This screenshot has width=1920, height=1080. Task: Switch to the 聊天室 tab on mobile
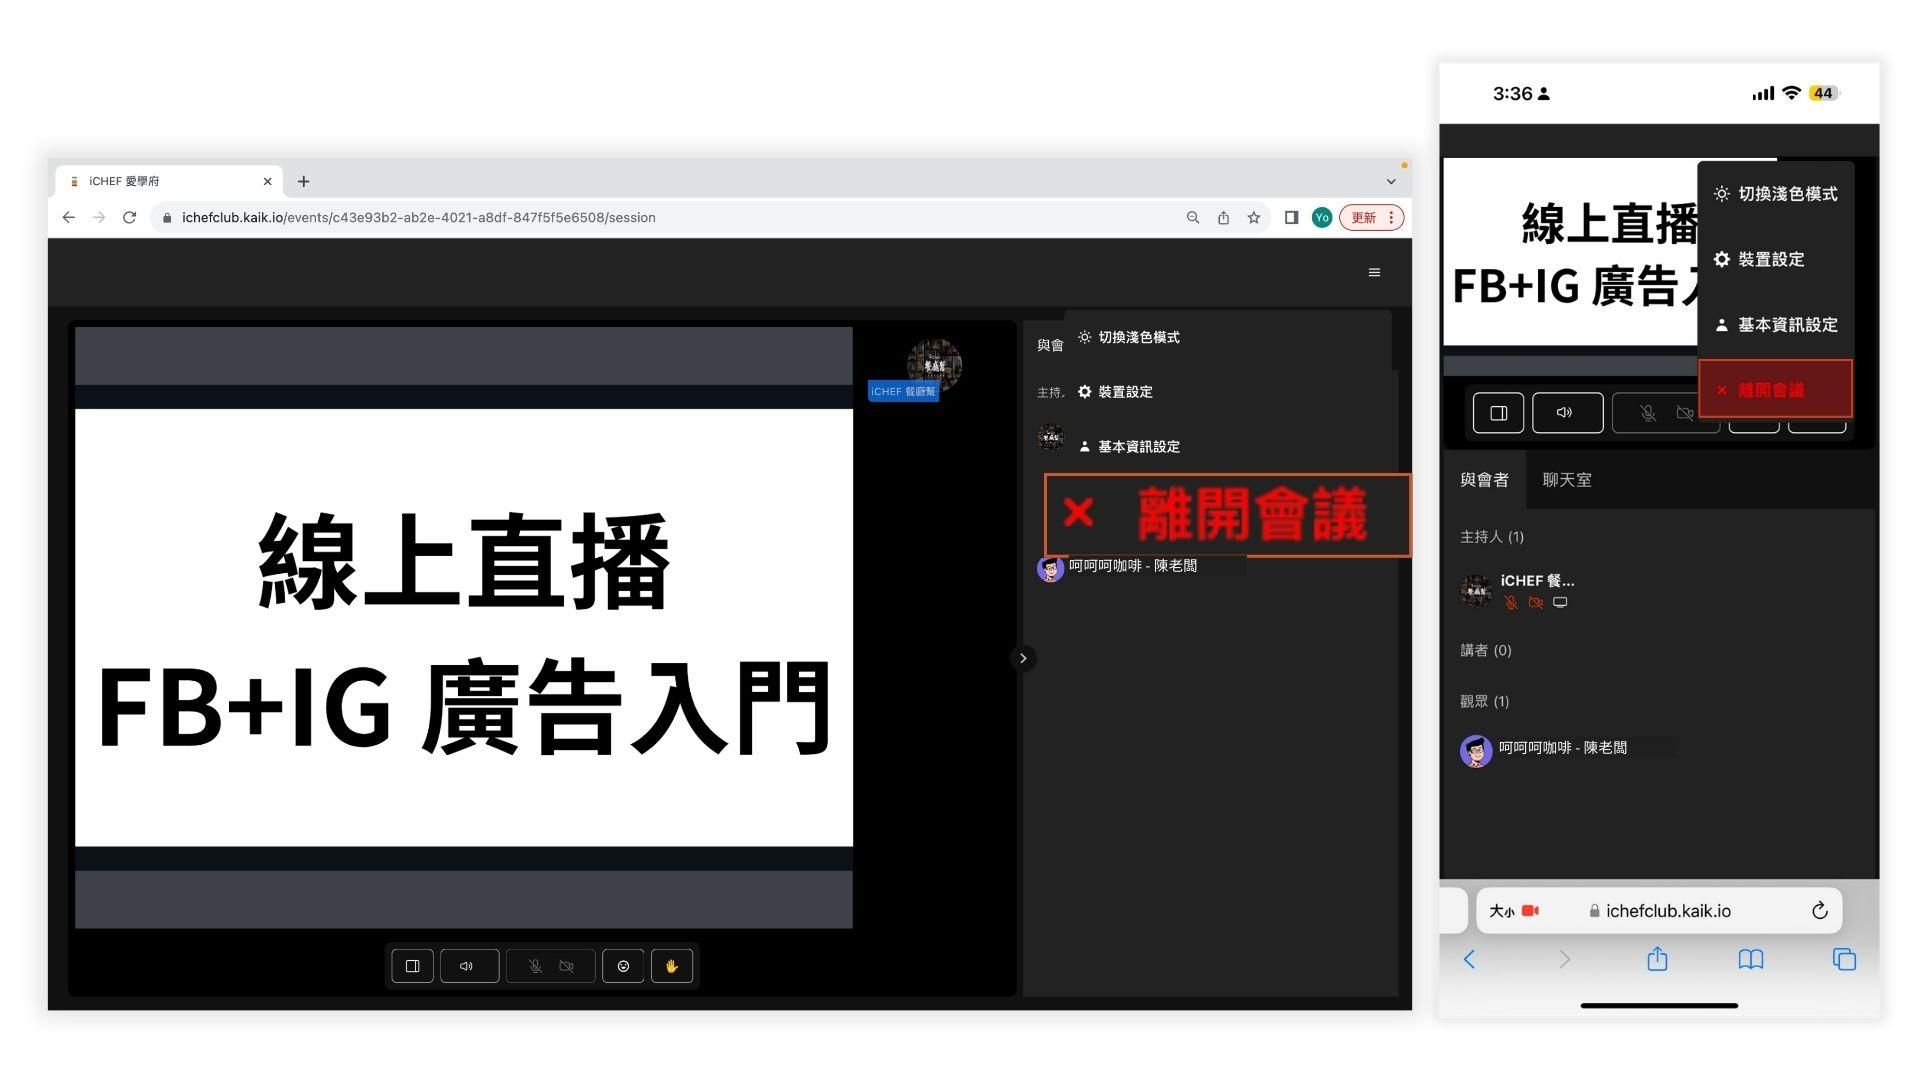tap(1566, 480)
